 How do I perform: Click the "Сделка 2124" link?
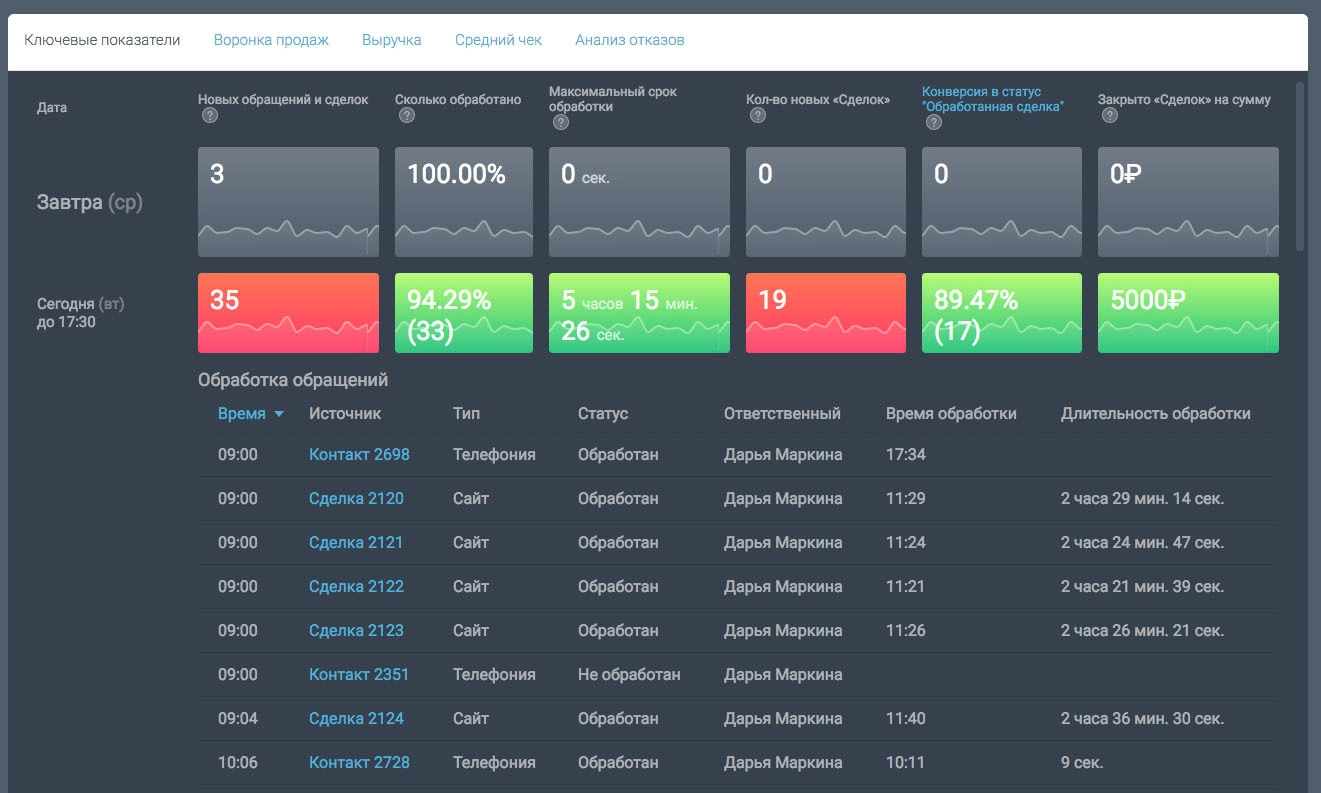click(356, 718)
